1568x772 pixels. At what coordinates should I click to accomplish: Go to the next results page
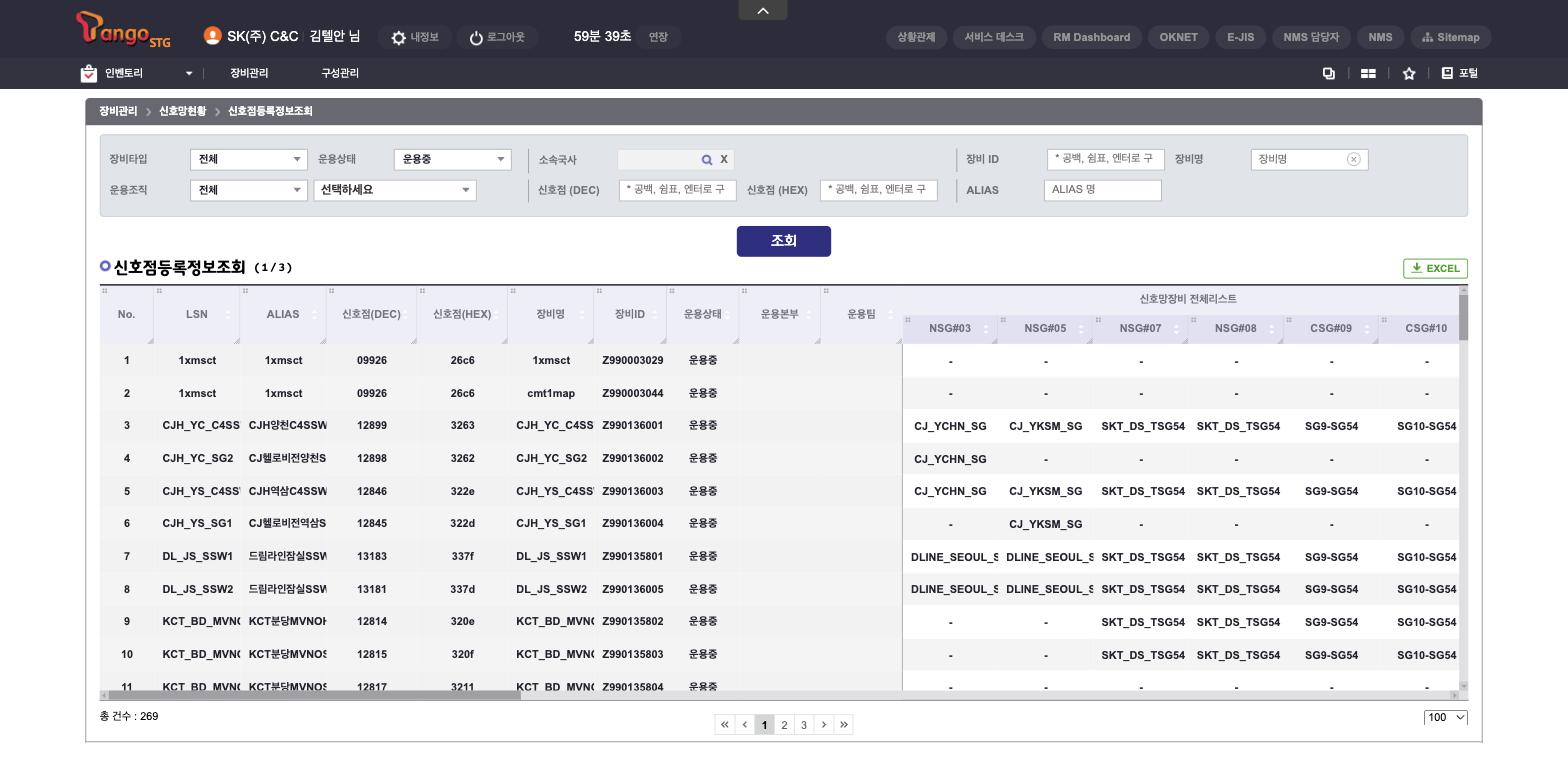824,725
